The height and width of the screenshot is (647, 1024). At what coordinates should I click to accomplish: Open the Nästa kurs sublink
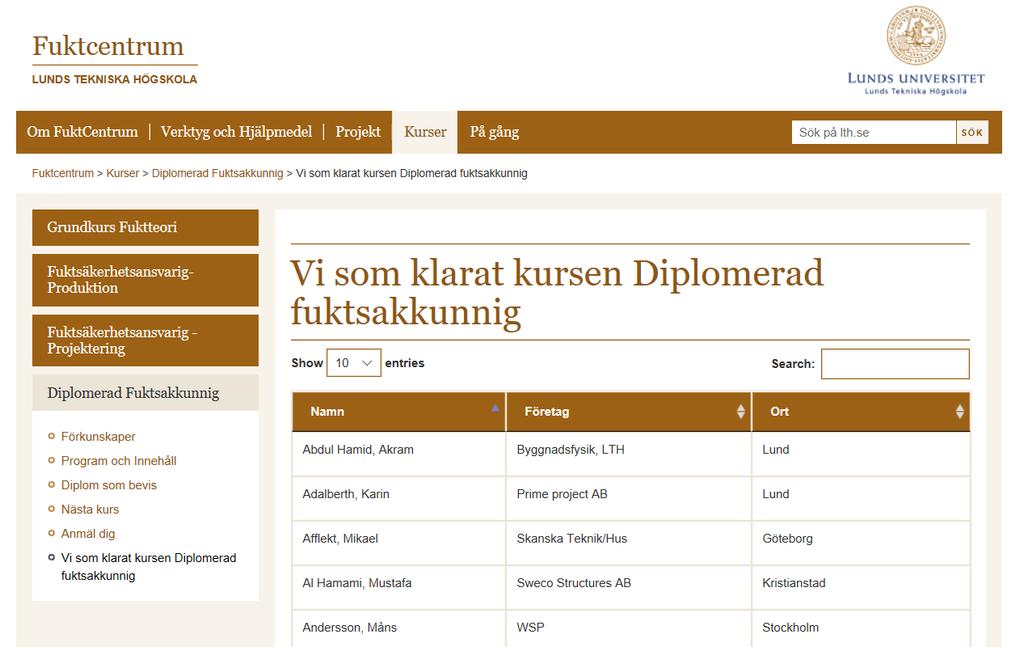[89, 509]
